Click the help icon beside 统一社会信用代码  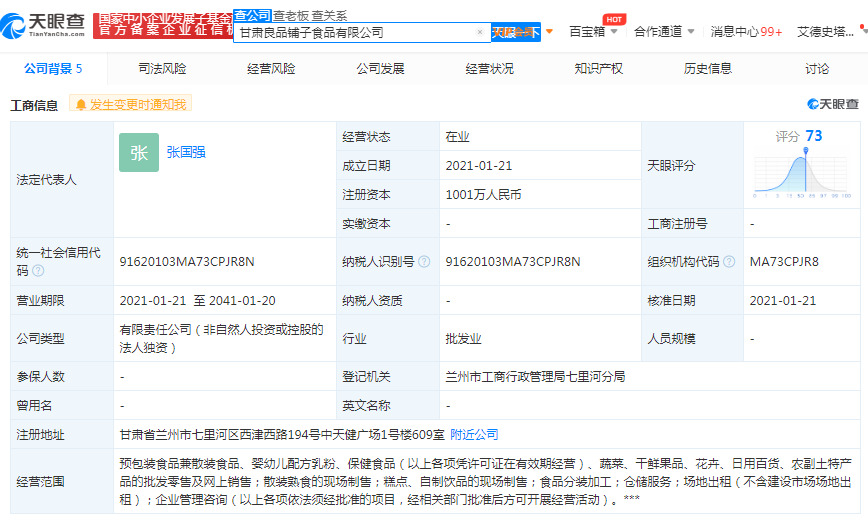pyautogui.click(x=38, y=270)
